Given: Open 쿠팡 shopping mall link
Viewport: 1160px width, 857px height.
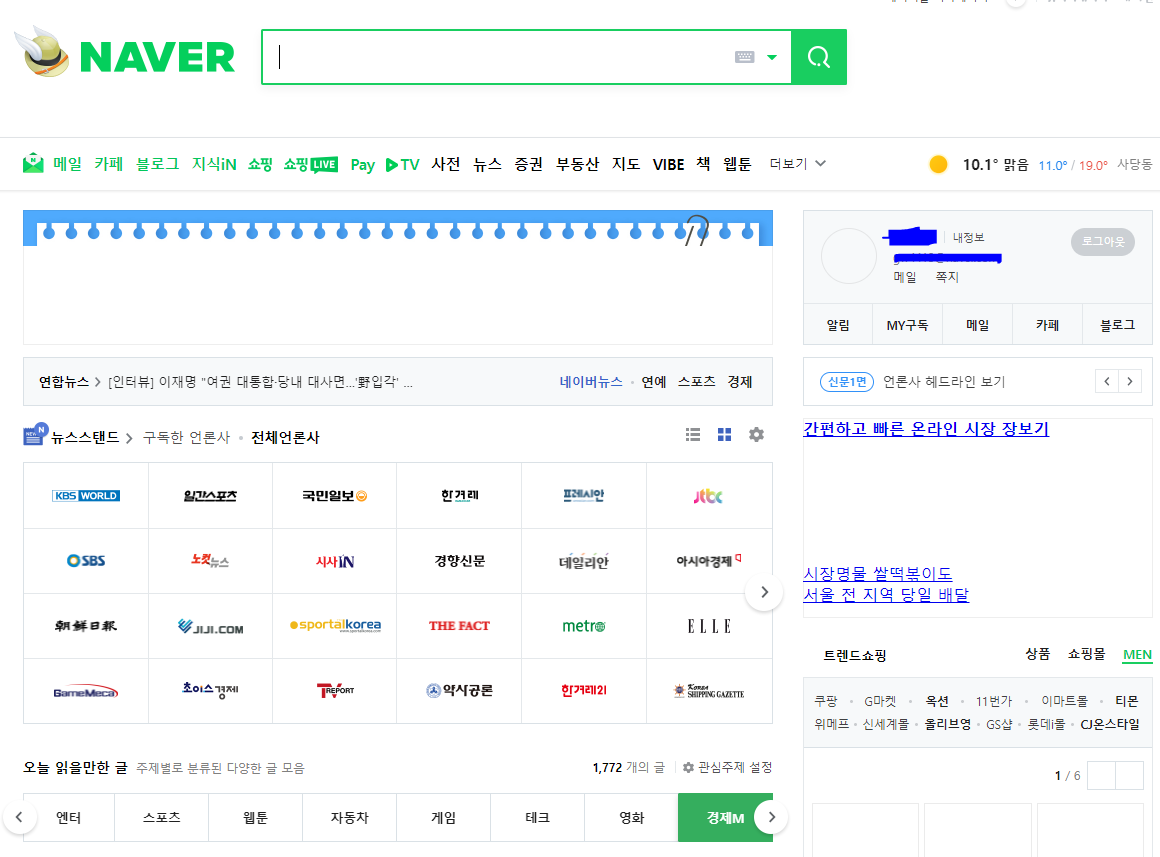Looking at the screenshot, I should pyautogui.click(x=826, y=701).
